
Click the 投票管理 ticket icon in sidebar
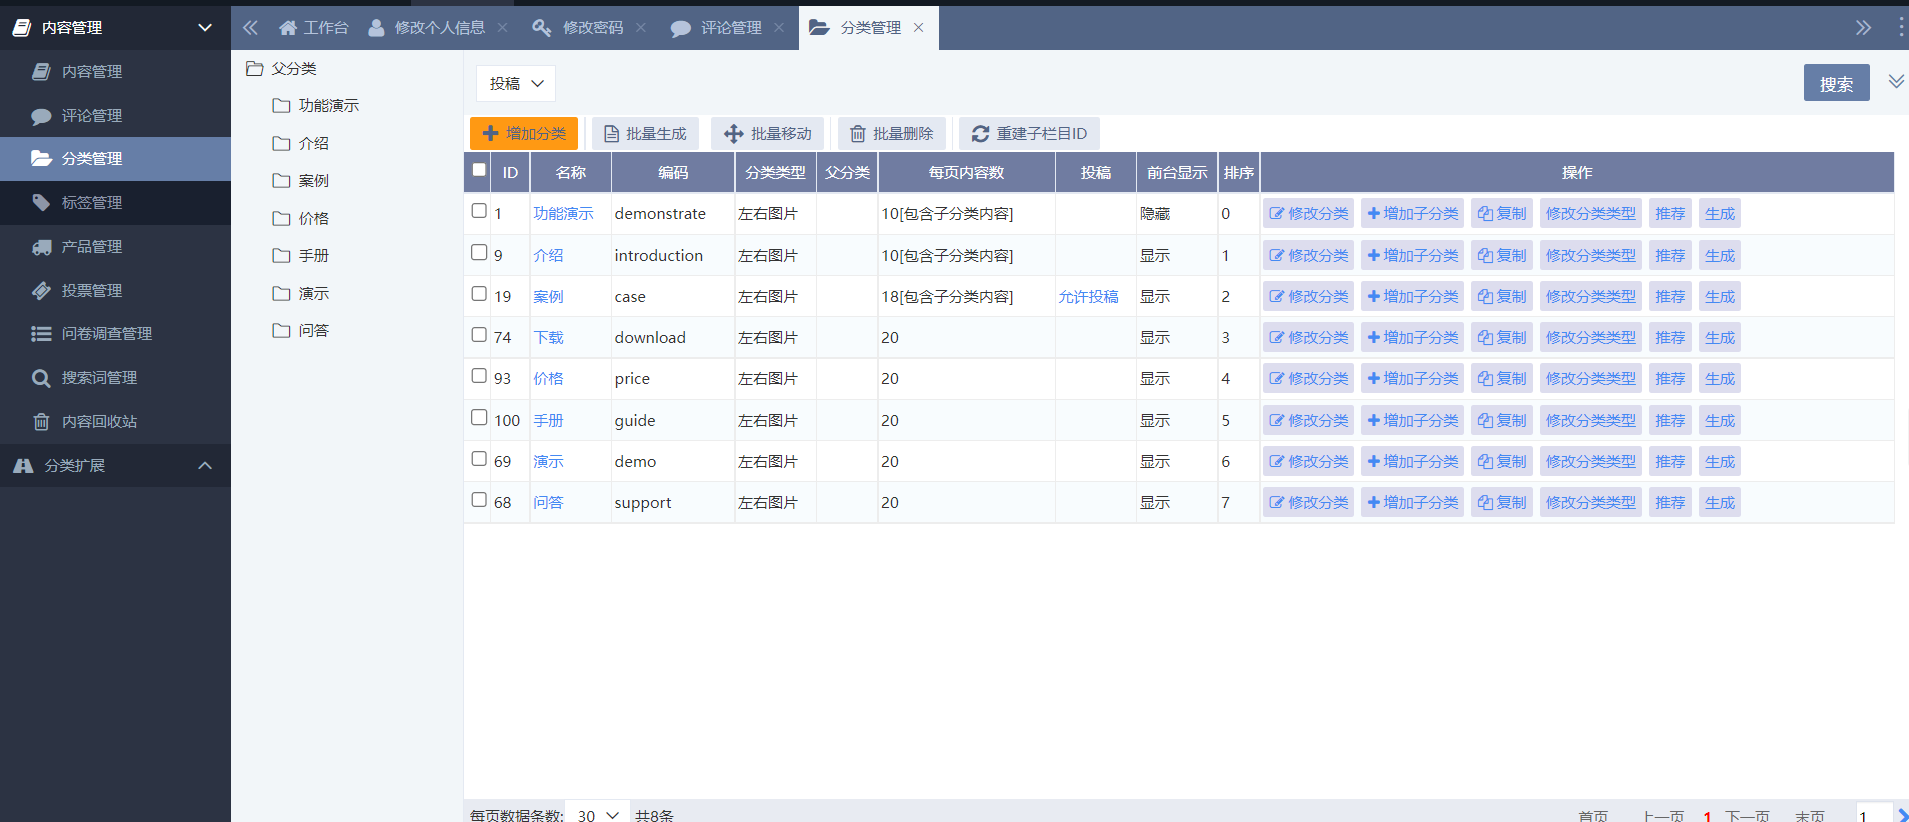[41, 291]
